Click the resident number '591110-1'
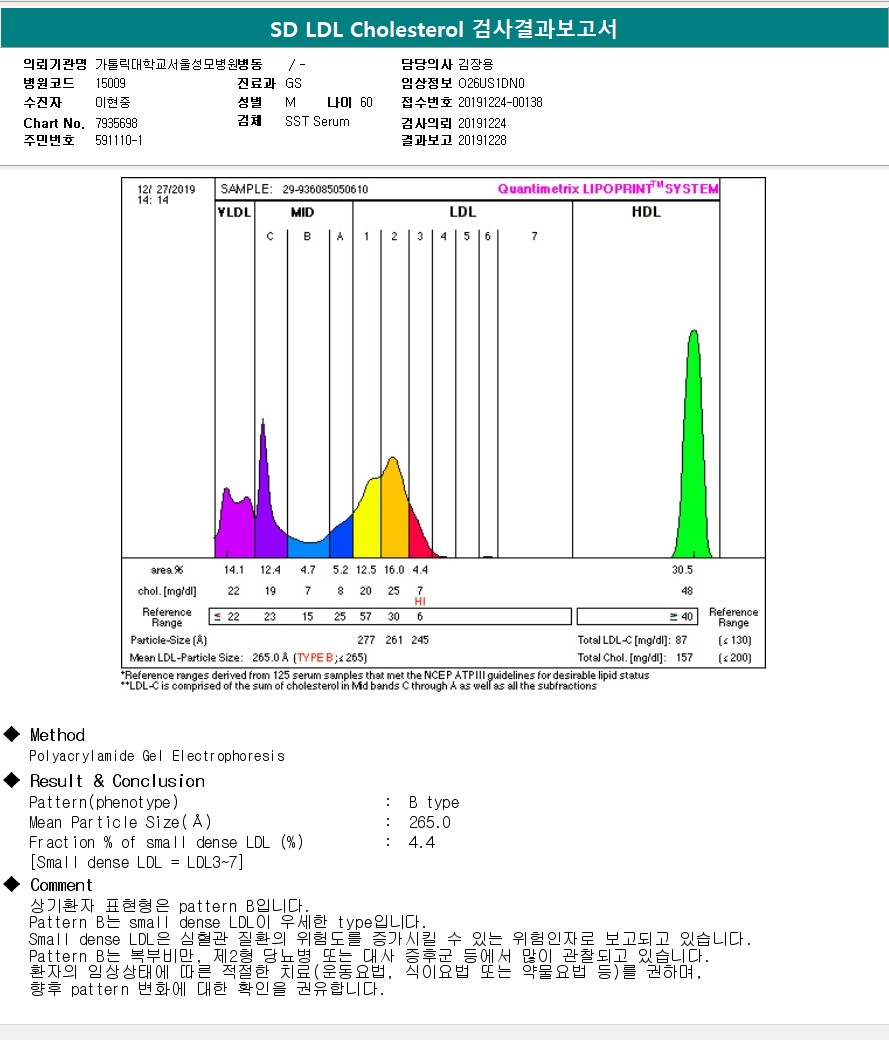The width and height of the screenshot is (889, 1040). tap(119, 140)
